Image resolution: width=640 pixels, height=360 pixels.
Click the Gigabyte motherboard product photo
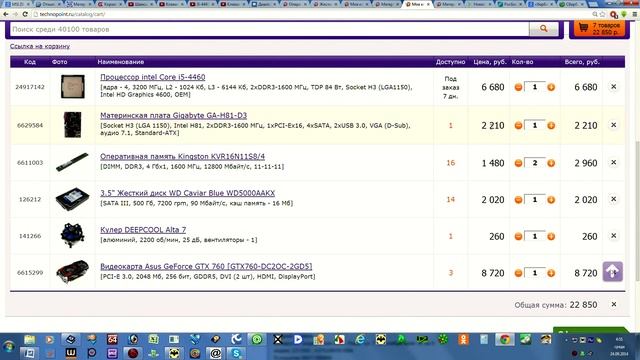click(x=73, y=125)
